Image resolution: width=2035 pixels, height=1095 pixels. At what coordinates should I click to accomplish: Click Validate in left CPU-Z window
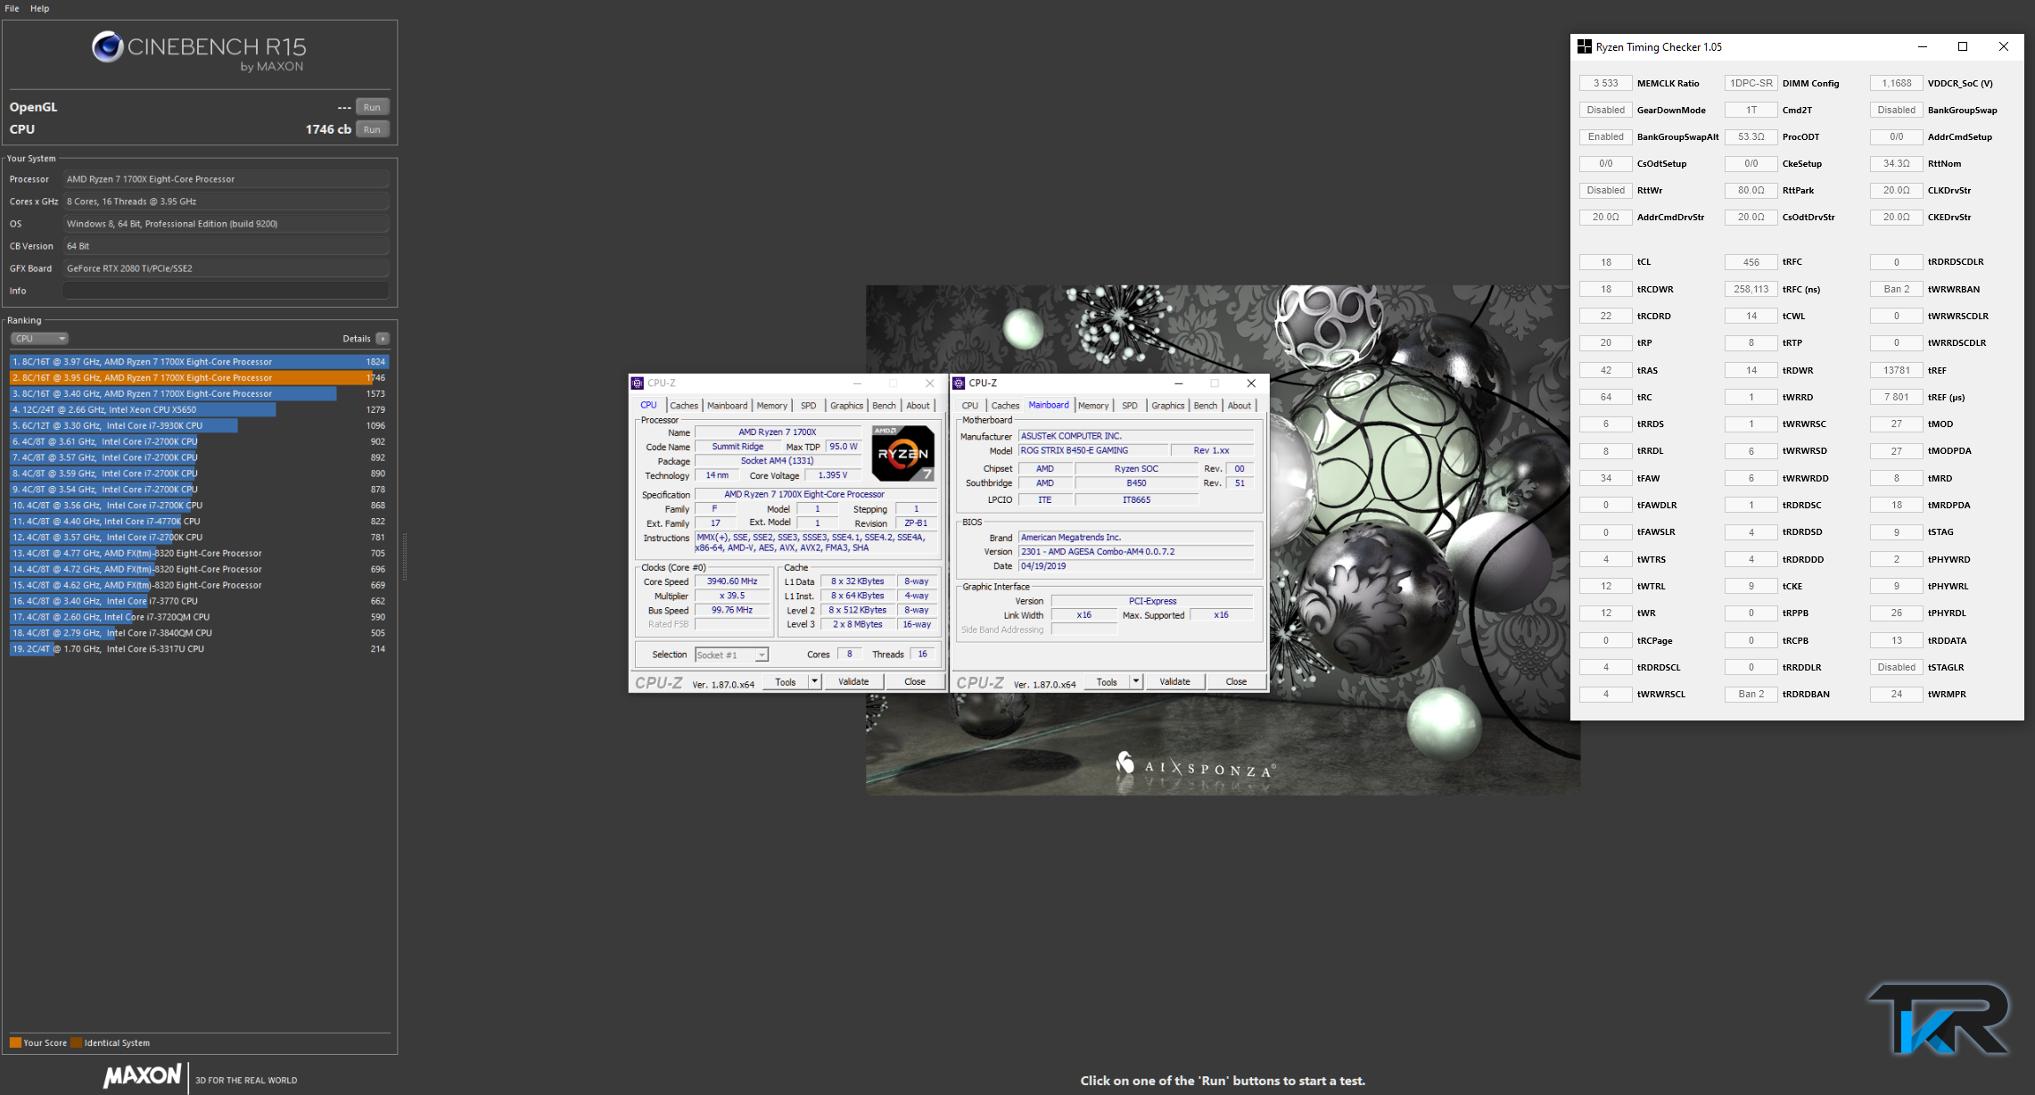(x=853, y=682)
